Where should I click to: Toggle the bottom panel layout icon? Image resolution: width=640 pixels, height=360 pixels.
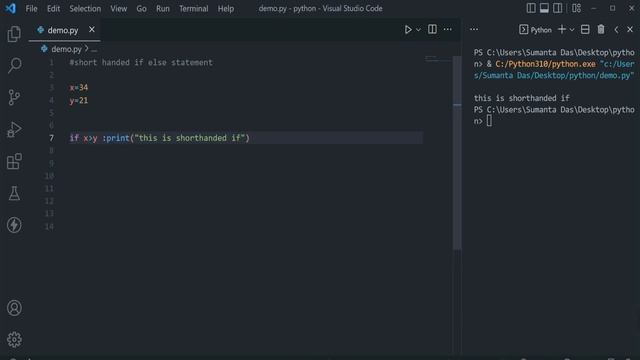pyautogui.click(x=544, y=8)
